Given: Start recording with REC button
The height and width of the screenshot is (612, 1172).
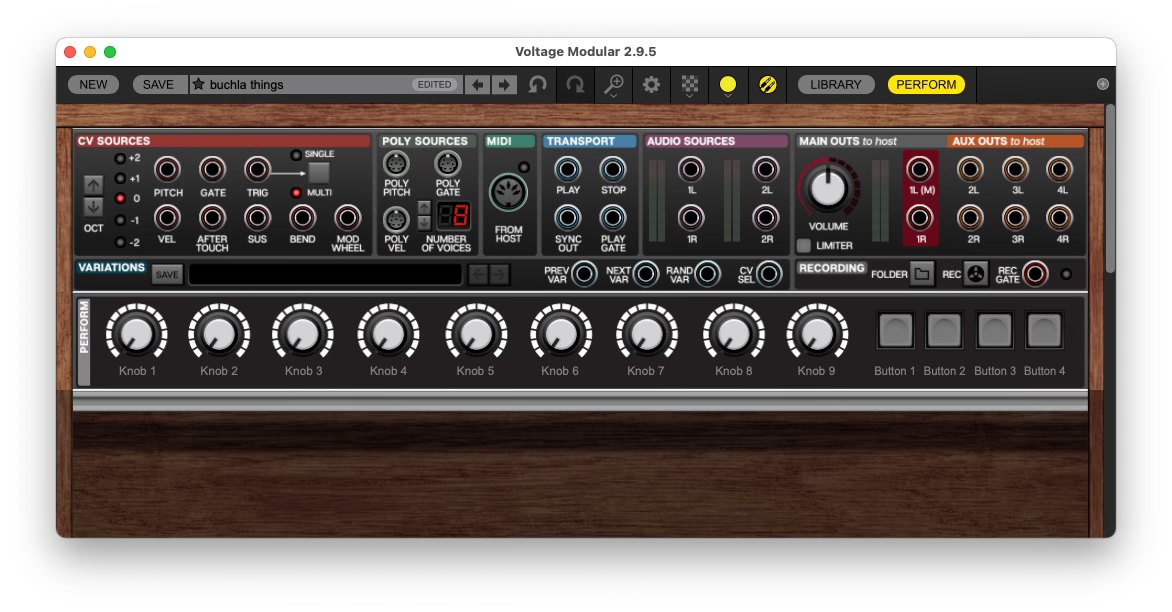Looking at the screenshot, I should [x=975, y=274].
